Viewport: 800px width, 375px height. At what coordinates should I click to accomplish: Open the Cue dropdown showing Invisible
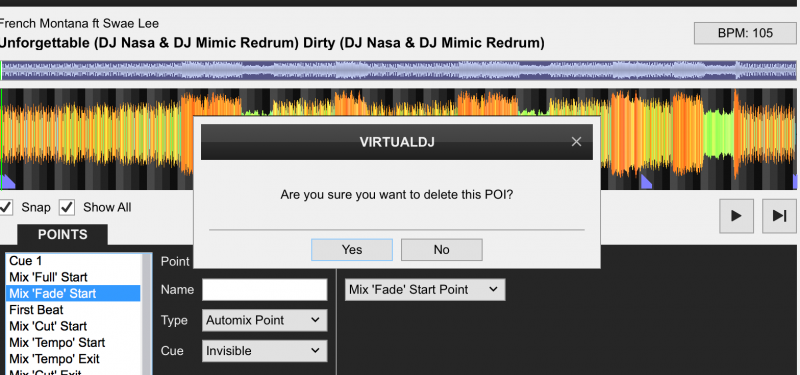coord(264,351)
